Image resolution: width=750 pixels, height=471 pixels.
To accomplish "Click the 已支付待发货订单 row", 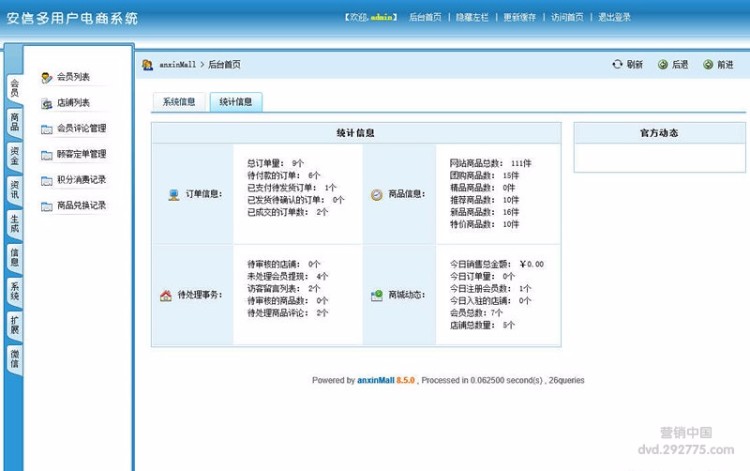I will (291, 187).
